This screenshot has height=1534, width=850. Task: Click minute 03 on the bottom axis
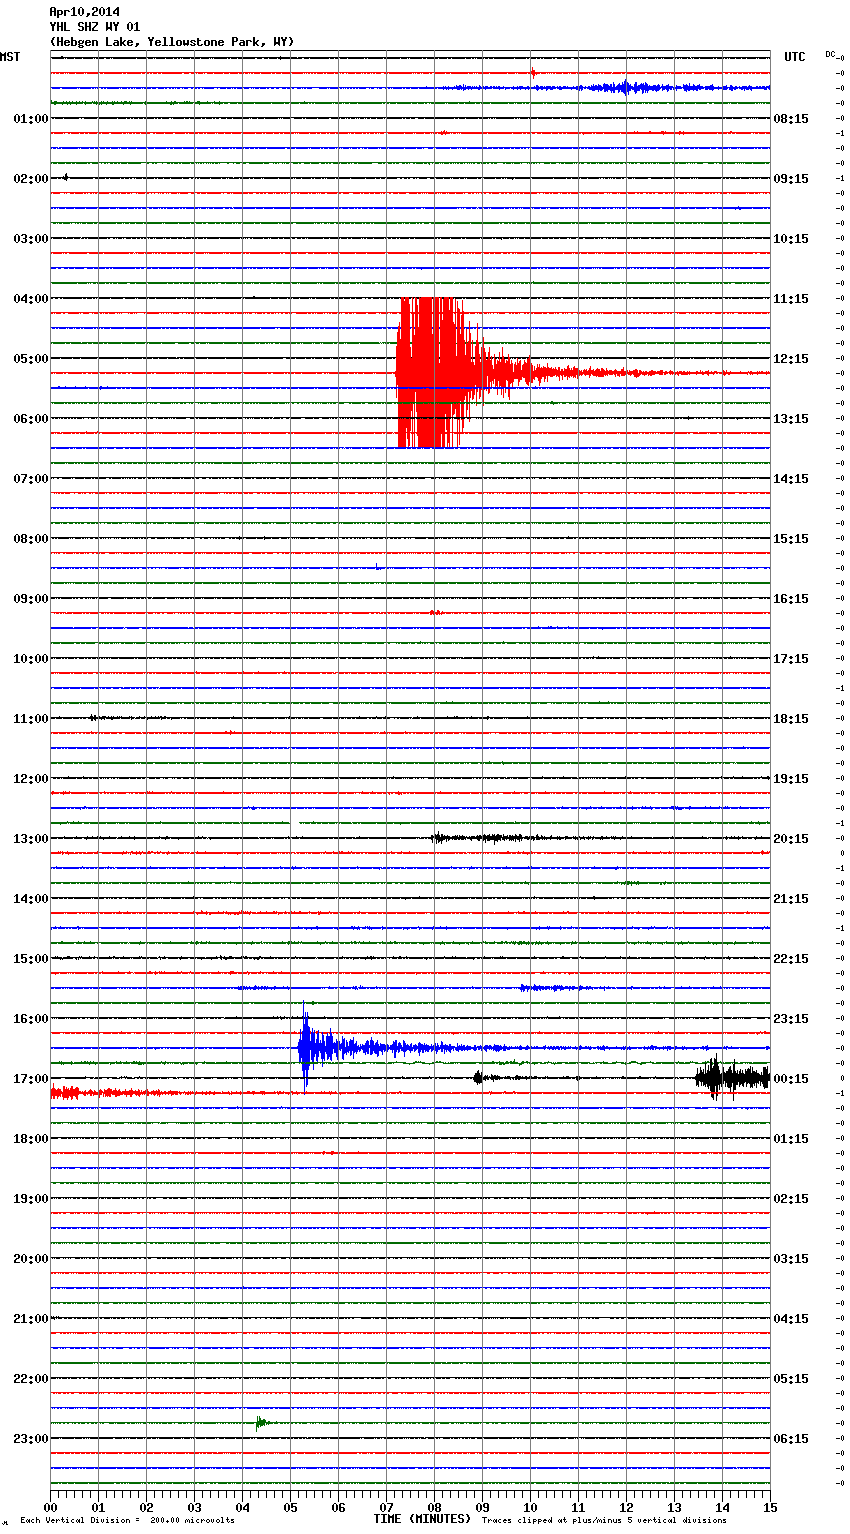(x=194, y=1507)
